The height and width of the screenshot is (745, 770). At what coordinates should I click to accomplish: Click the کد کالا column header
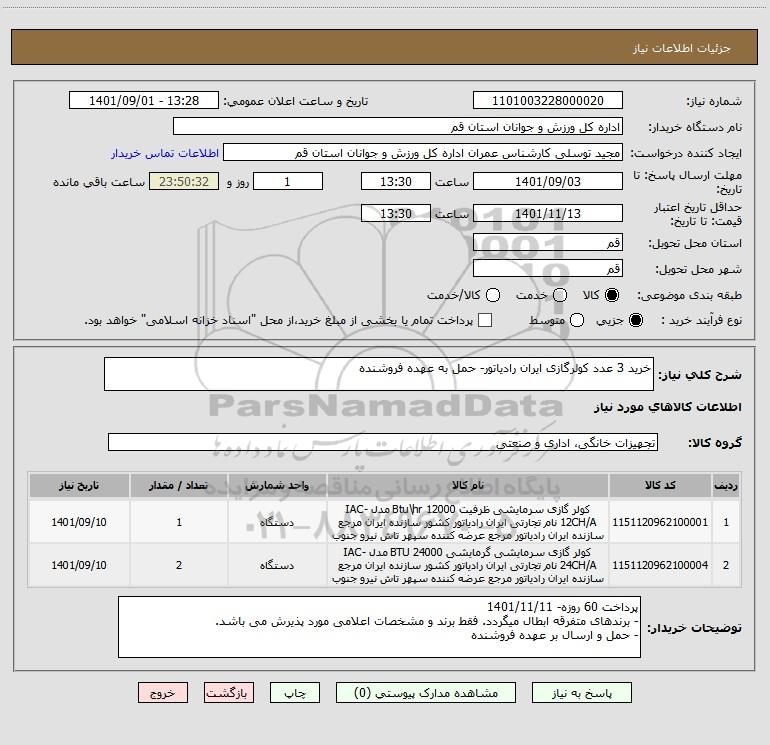660,485
